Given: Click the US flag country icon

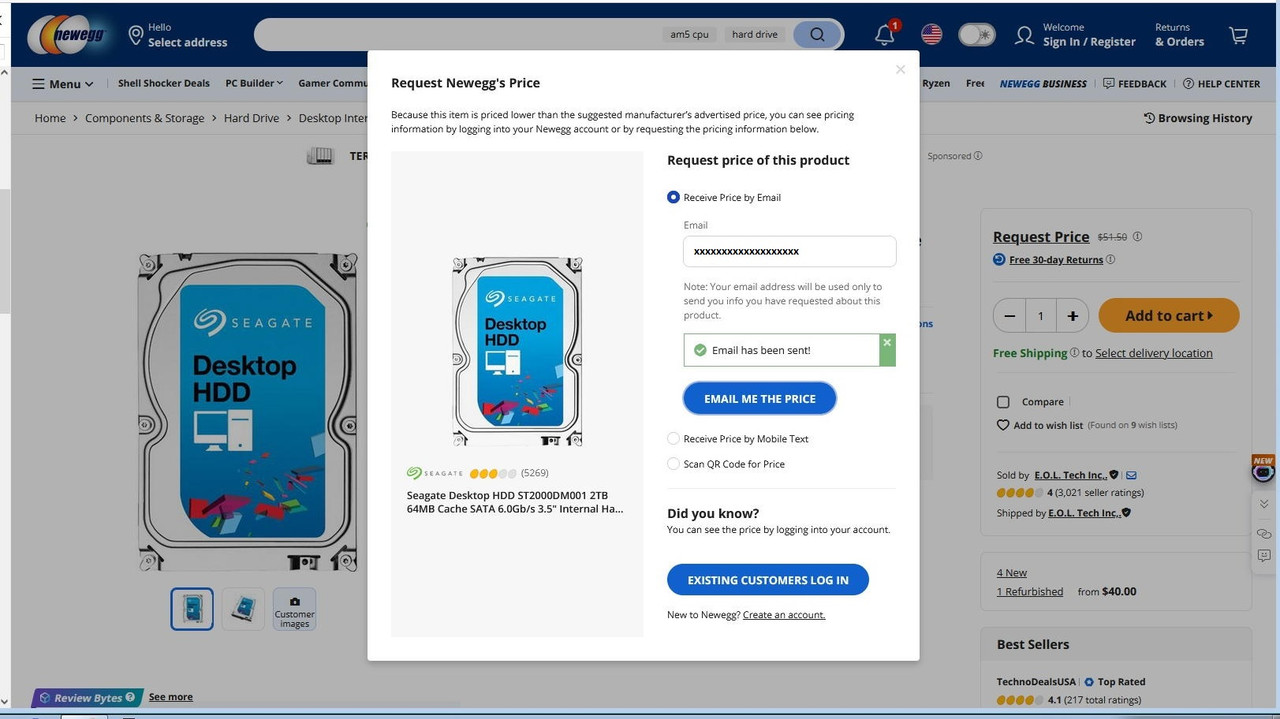Looking at the screenshot, I should click(x=932, y=34).
